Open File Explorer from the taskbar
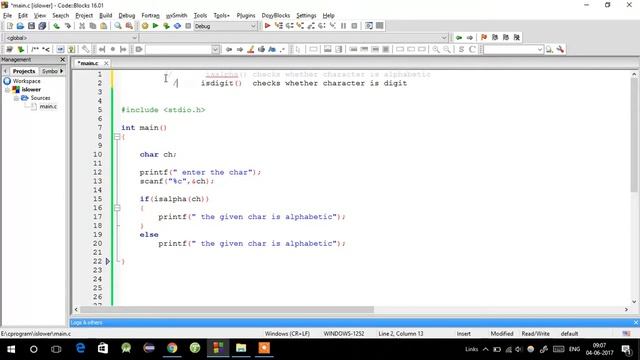Screen dimensions: 640x360 [x=241, y=348]
